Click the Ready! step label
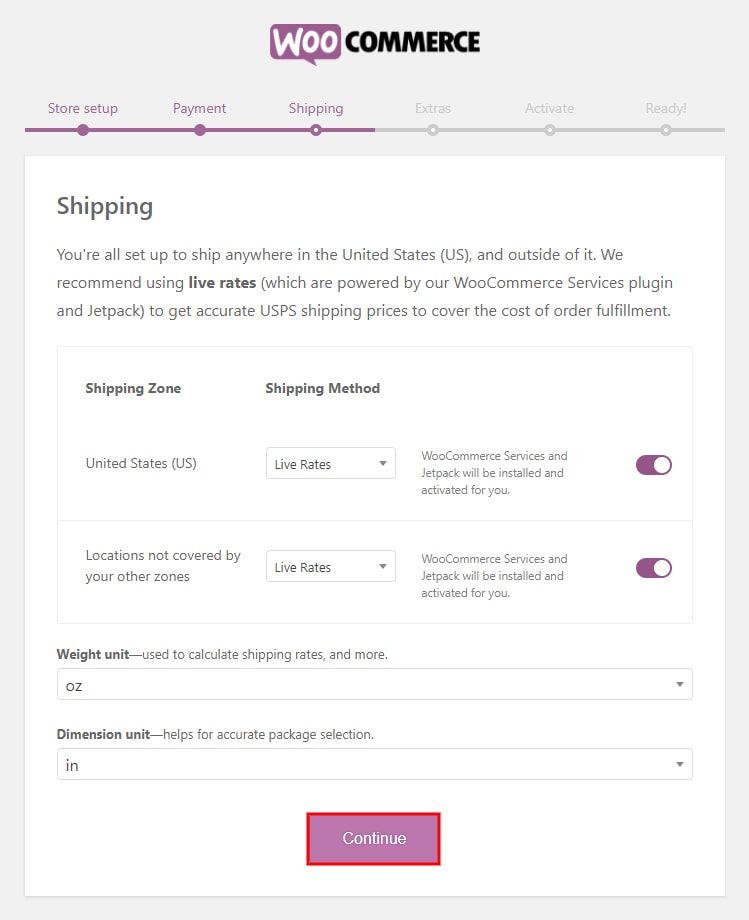 tap(665, 109)
